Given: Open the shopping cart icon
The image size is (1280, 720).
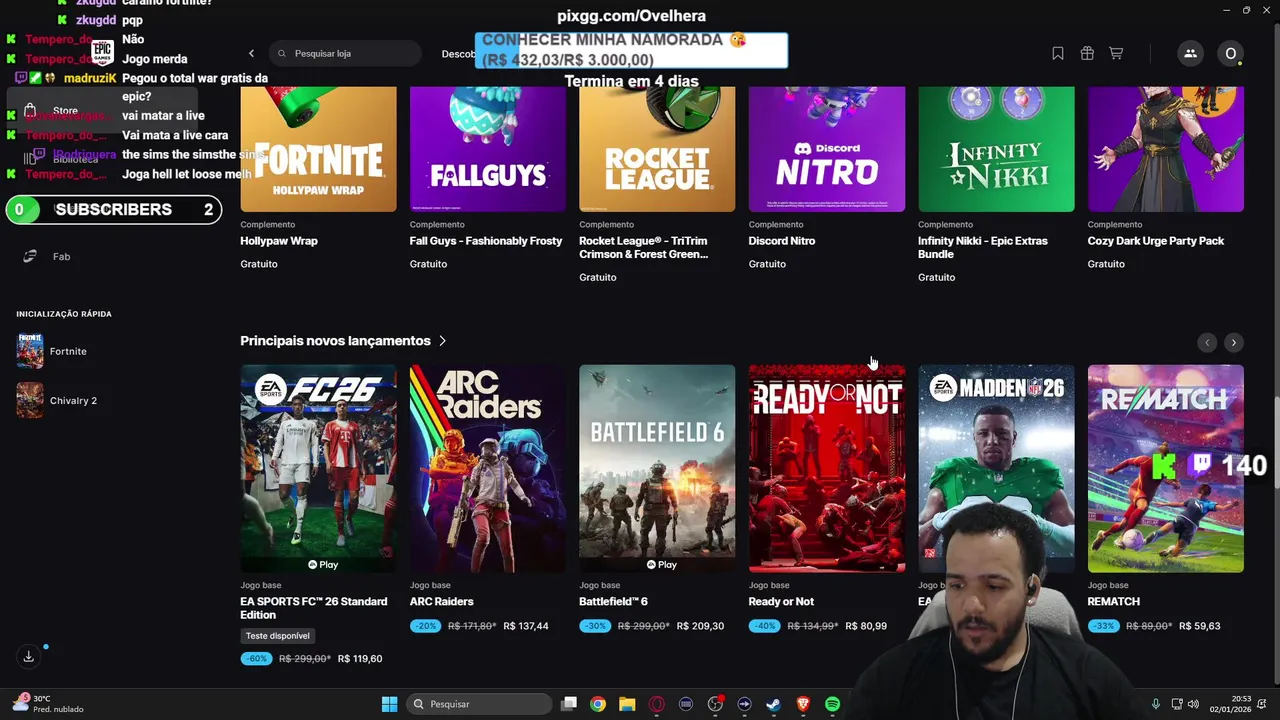Looking at the screenshot, I should [1116, 53].
